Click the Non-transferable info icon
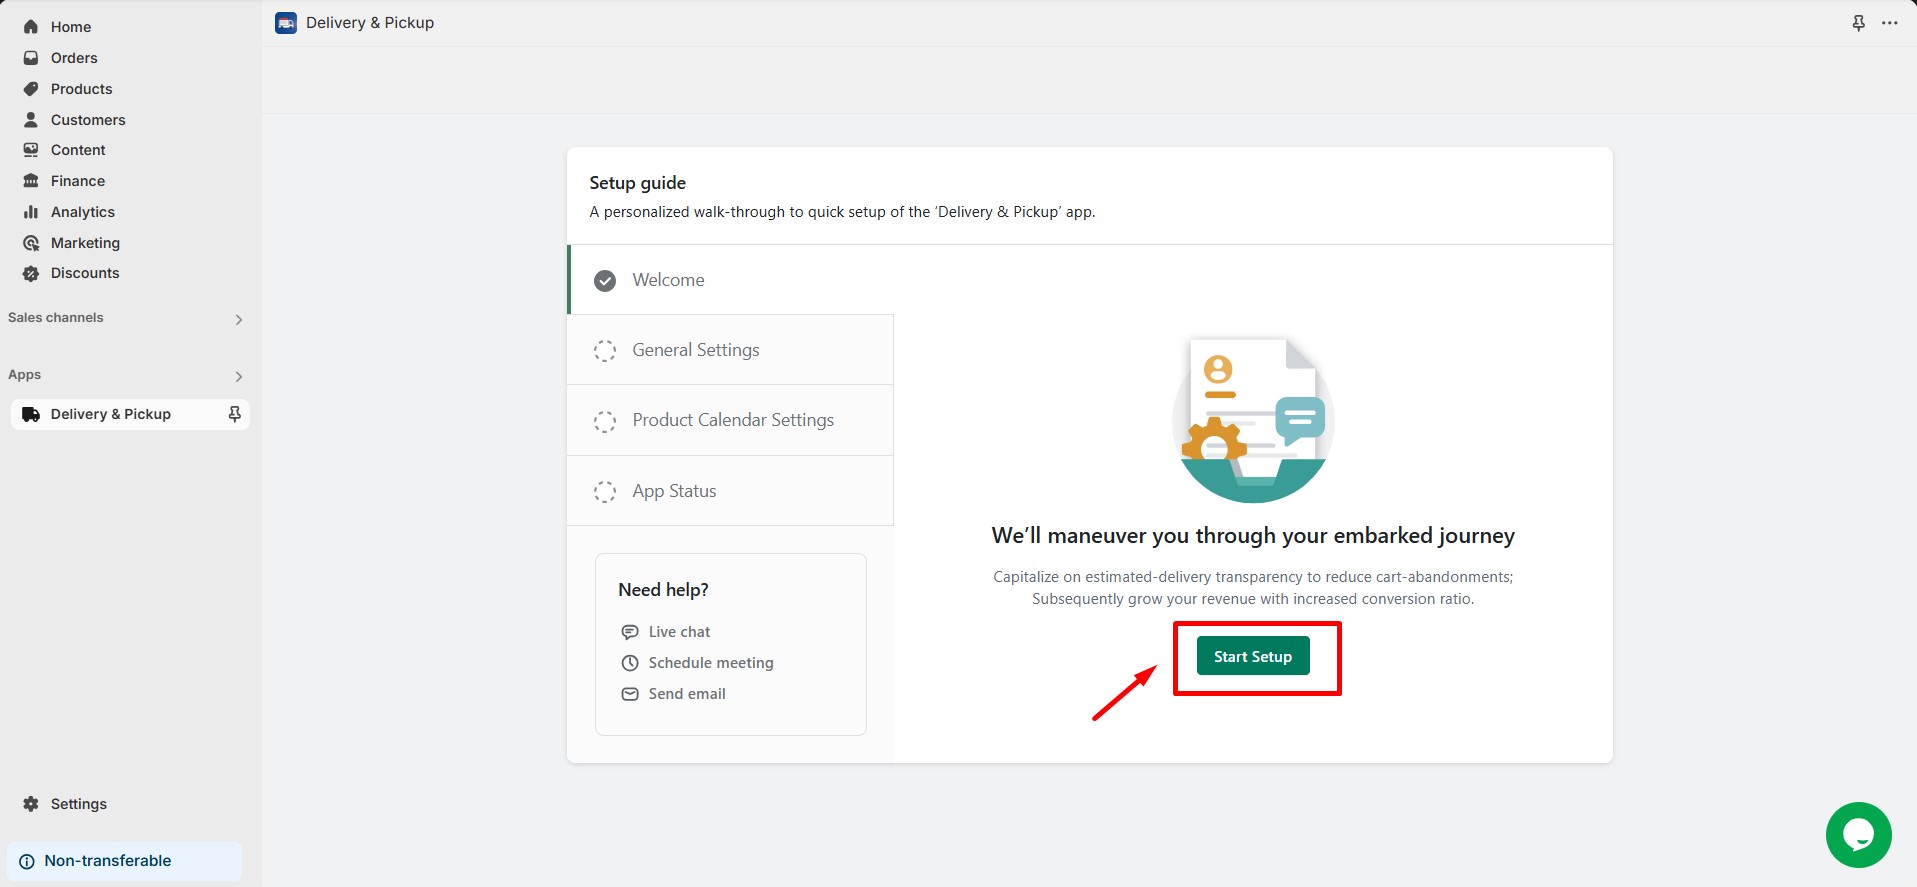Screen dimensions: 1917x887 pos(27,861)
